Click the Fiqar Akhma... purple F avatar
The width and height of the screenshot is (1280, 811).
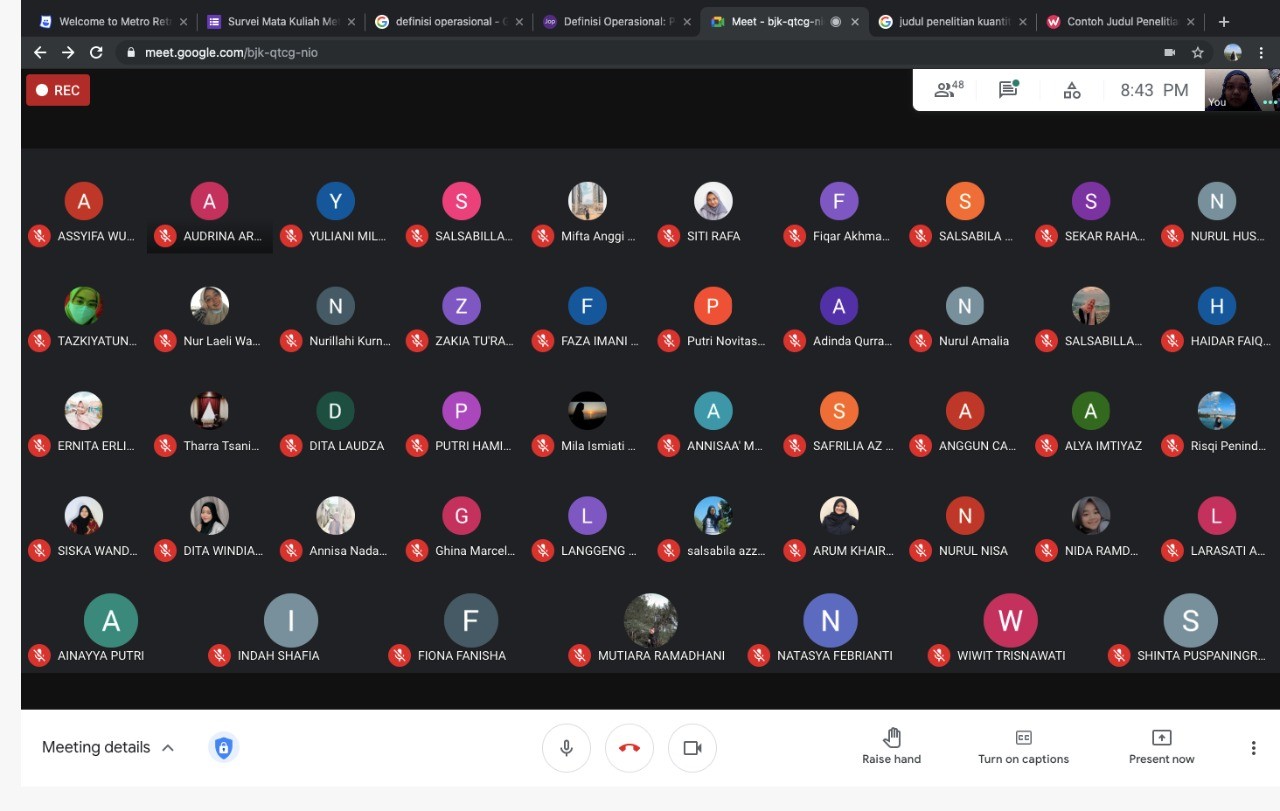pos(839,201)
